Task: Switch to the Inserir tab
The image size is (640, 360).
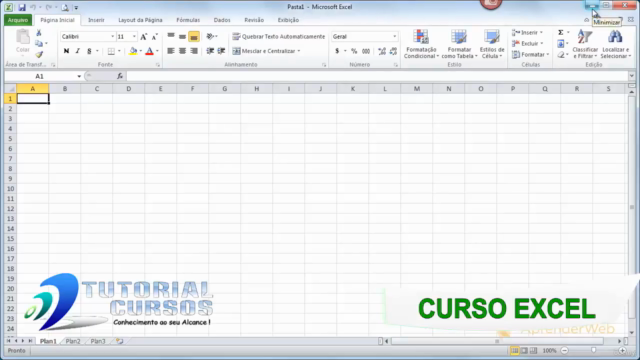Action: pyautogui.click(x=96, y=20)
